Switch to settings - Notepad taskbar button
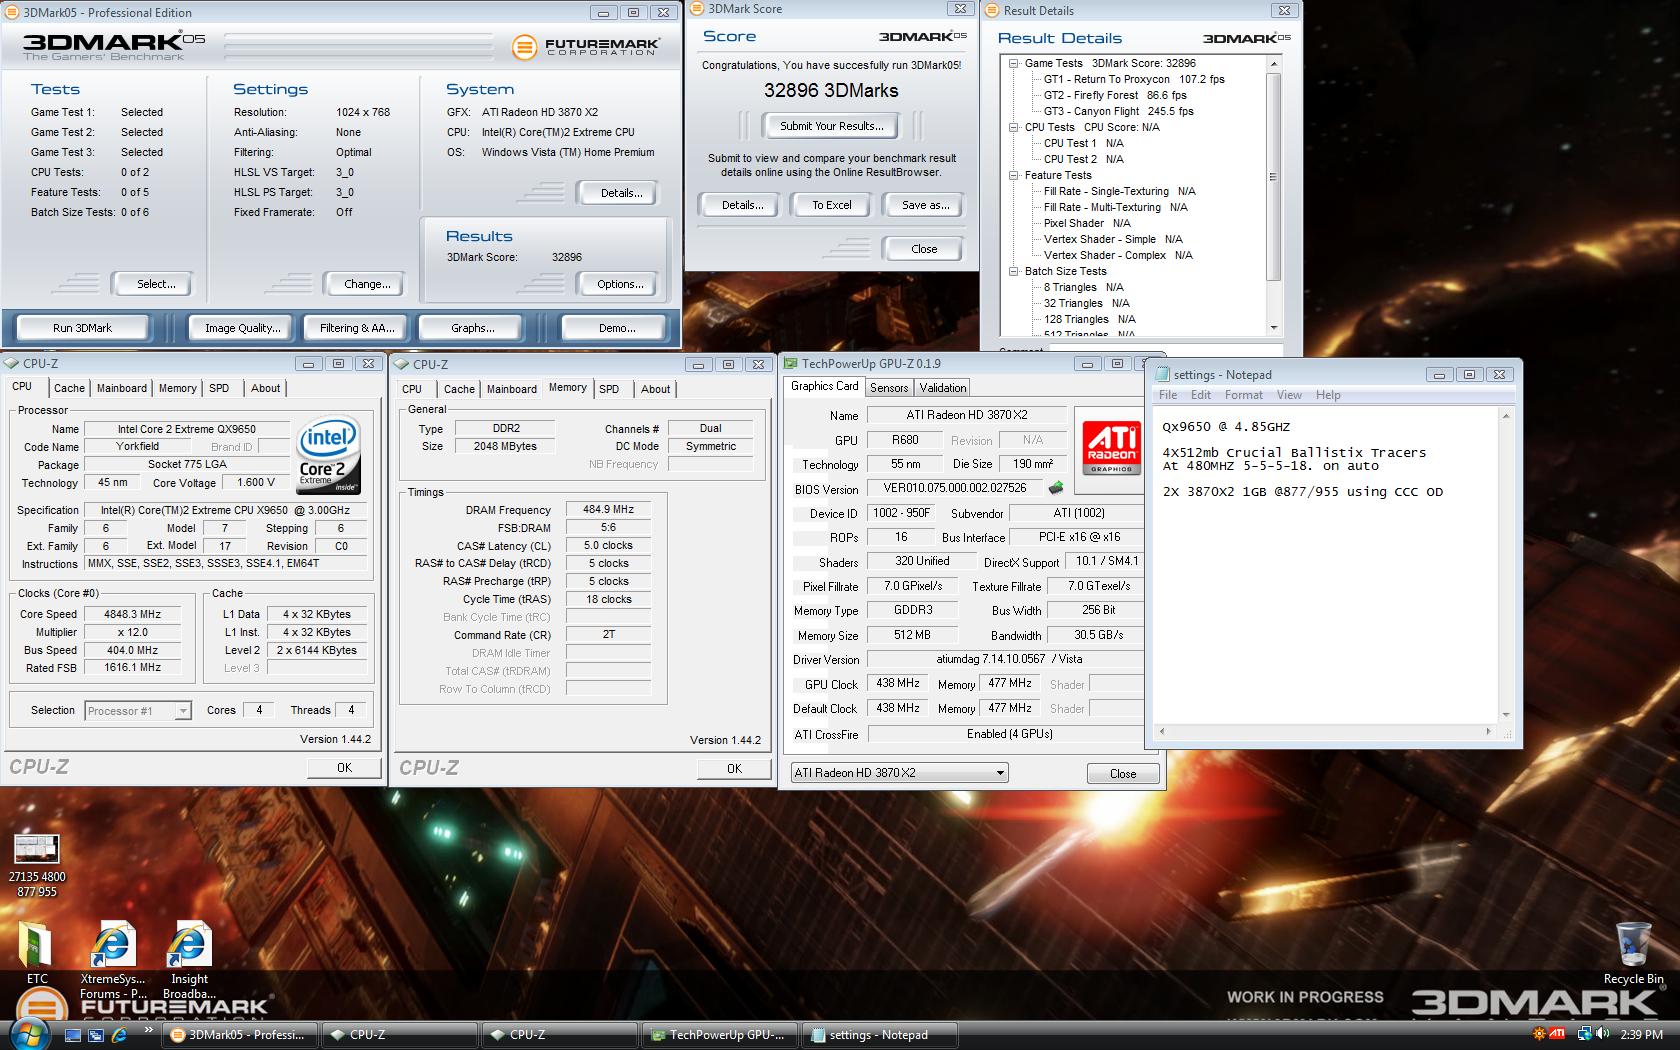The width and height of the screenshot is (1680, 1050). tap(881, 1035)
